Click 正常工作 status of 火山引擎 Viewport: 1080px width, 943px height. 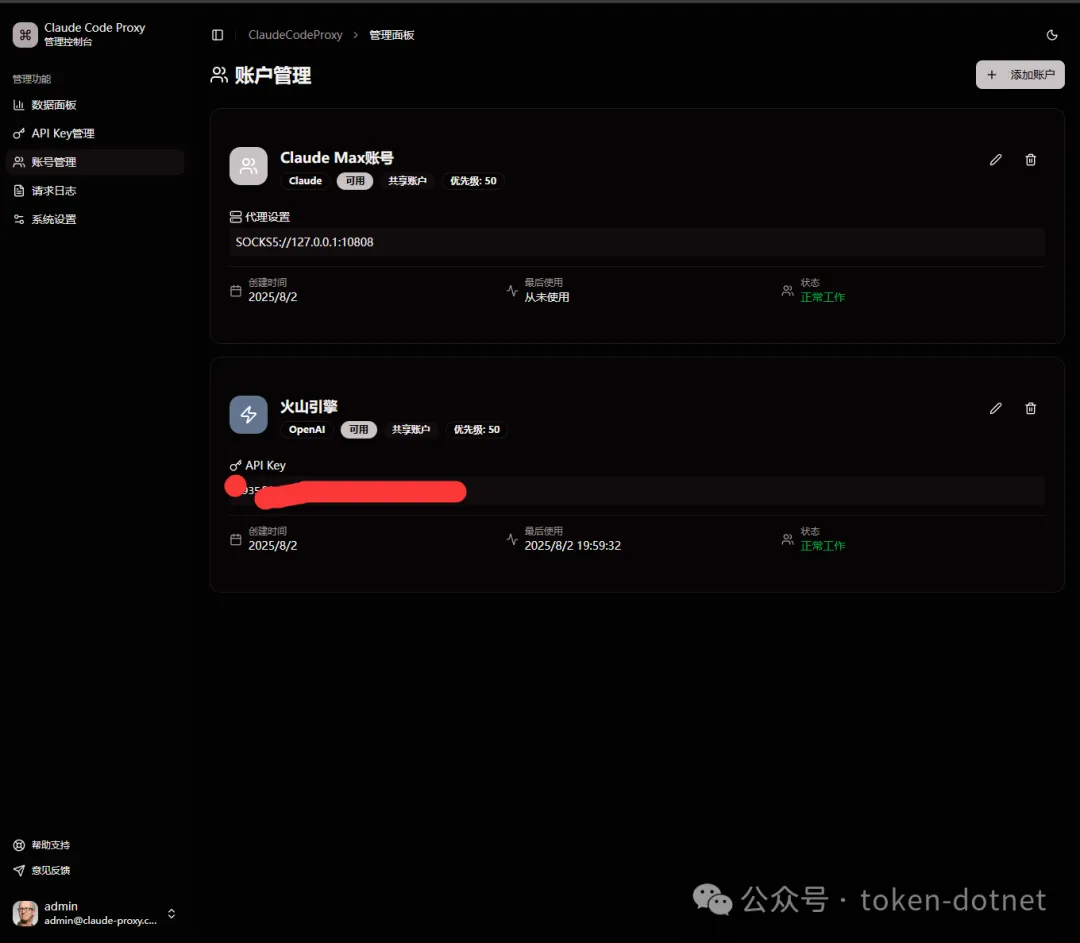(822, 546)
